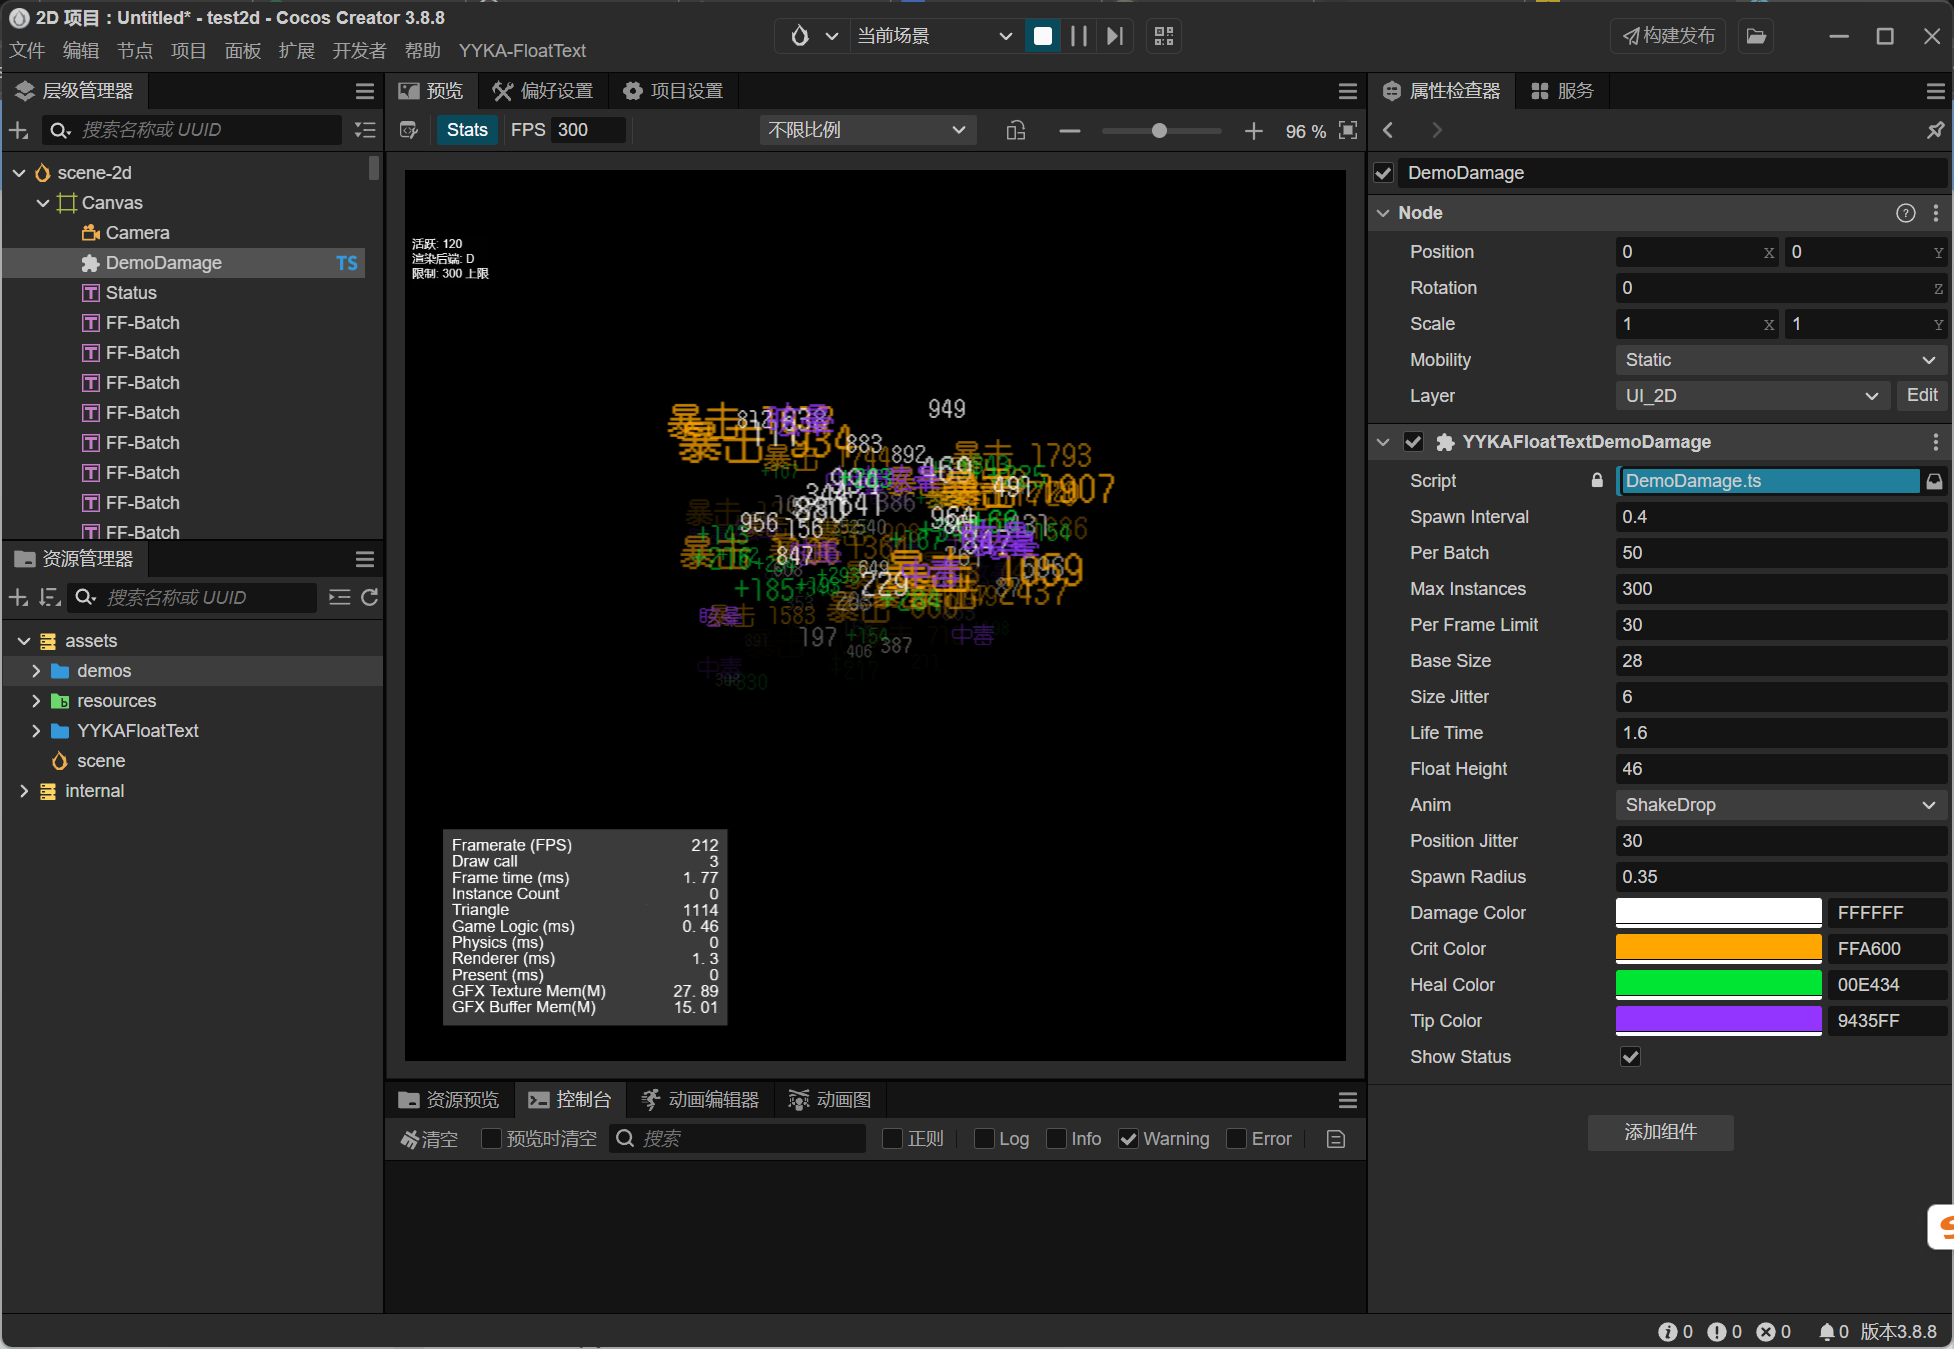Open 节点 menu in menu bar

(135, 51)
